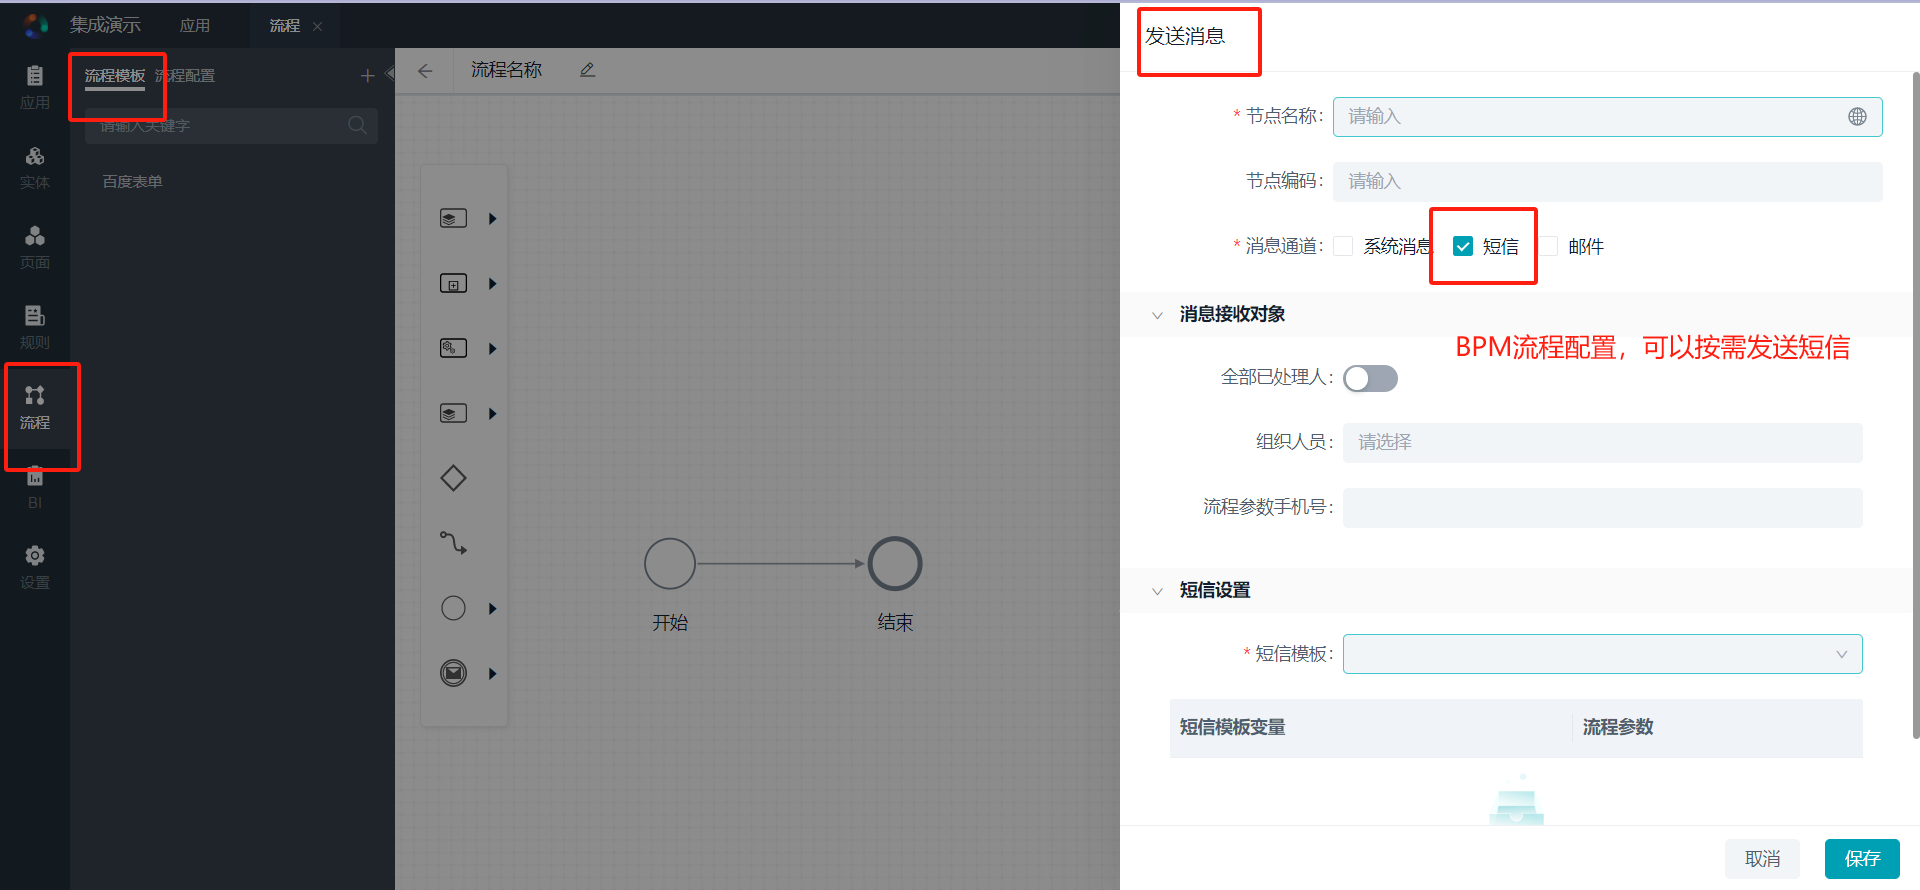Image resolution: width=1920 pixels, height=890 pixels.
Task: Click the 发送消息 panel title
Action: pos(1185,37)
